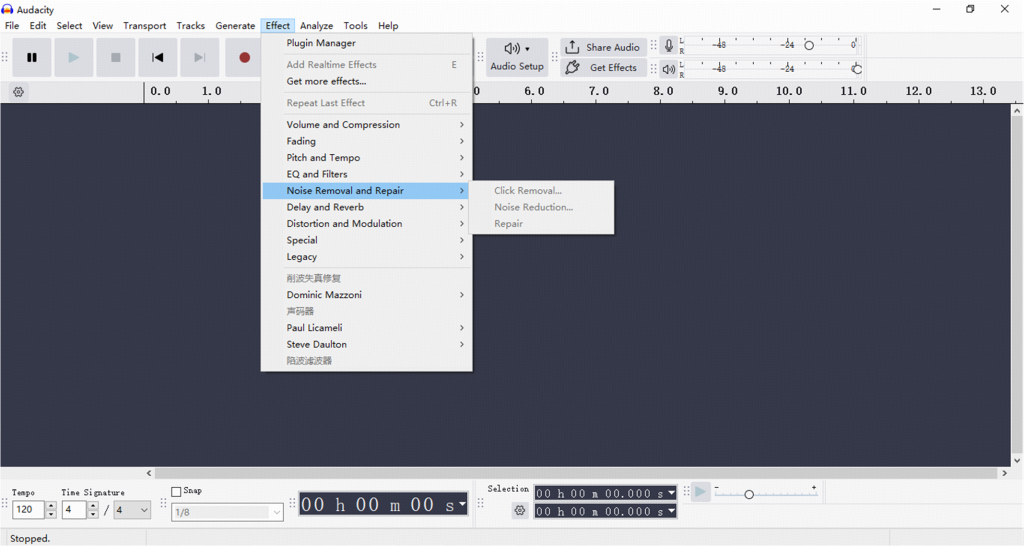Open the Help menu
Image resolution: width=1024 pixels, height=546 pixels.
click(x=388, y=25)
